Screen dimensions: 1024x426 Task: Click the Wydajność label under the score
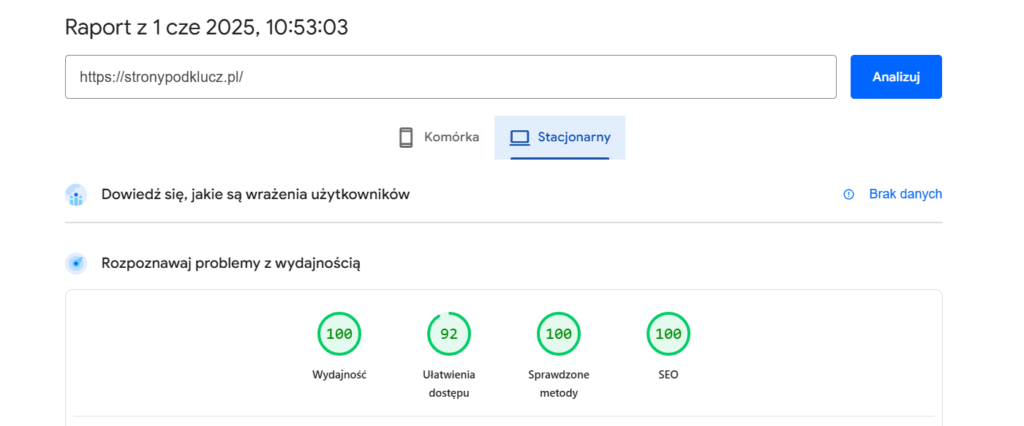pos(339,374)
